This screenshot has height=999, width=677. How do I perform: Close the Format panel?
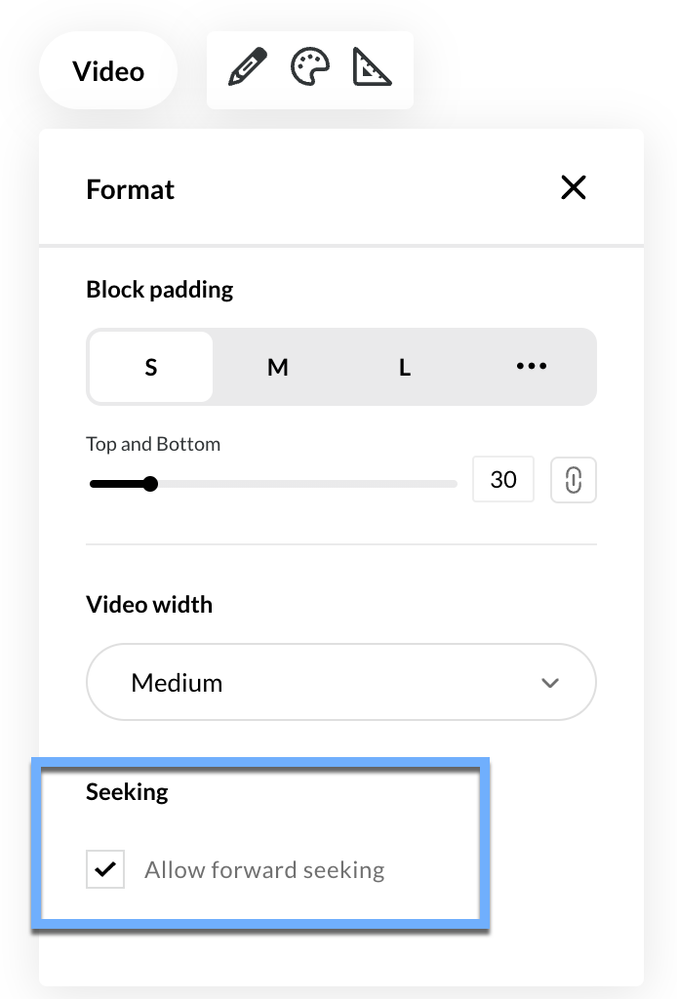573,188
